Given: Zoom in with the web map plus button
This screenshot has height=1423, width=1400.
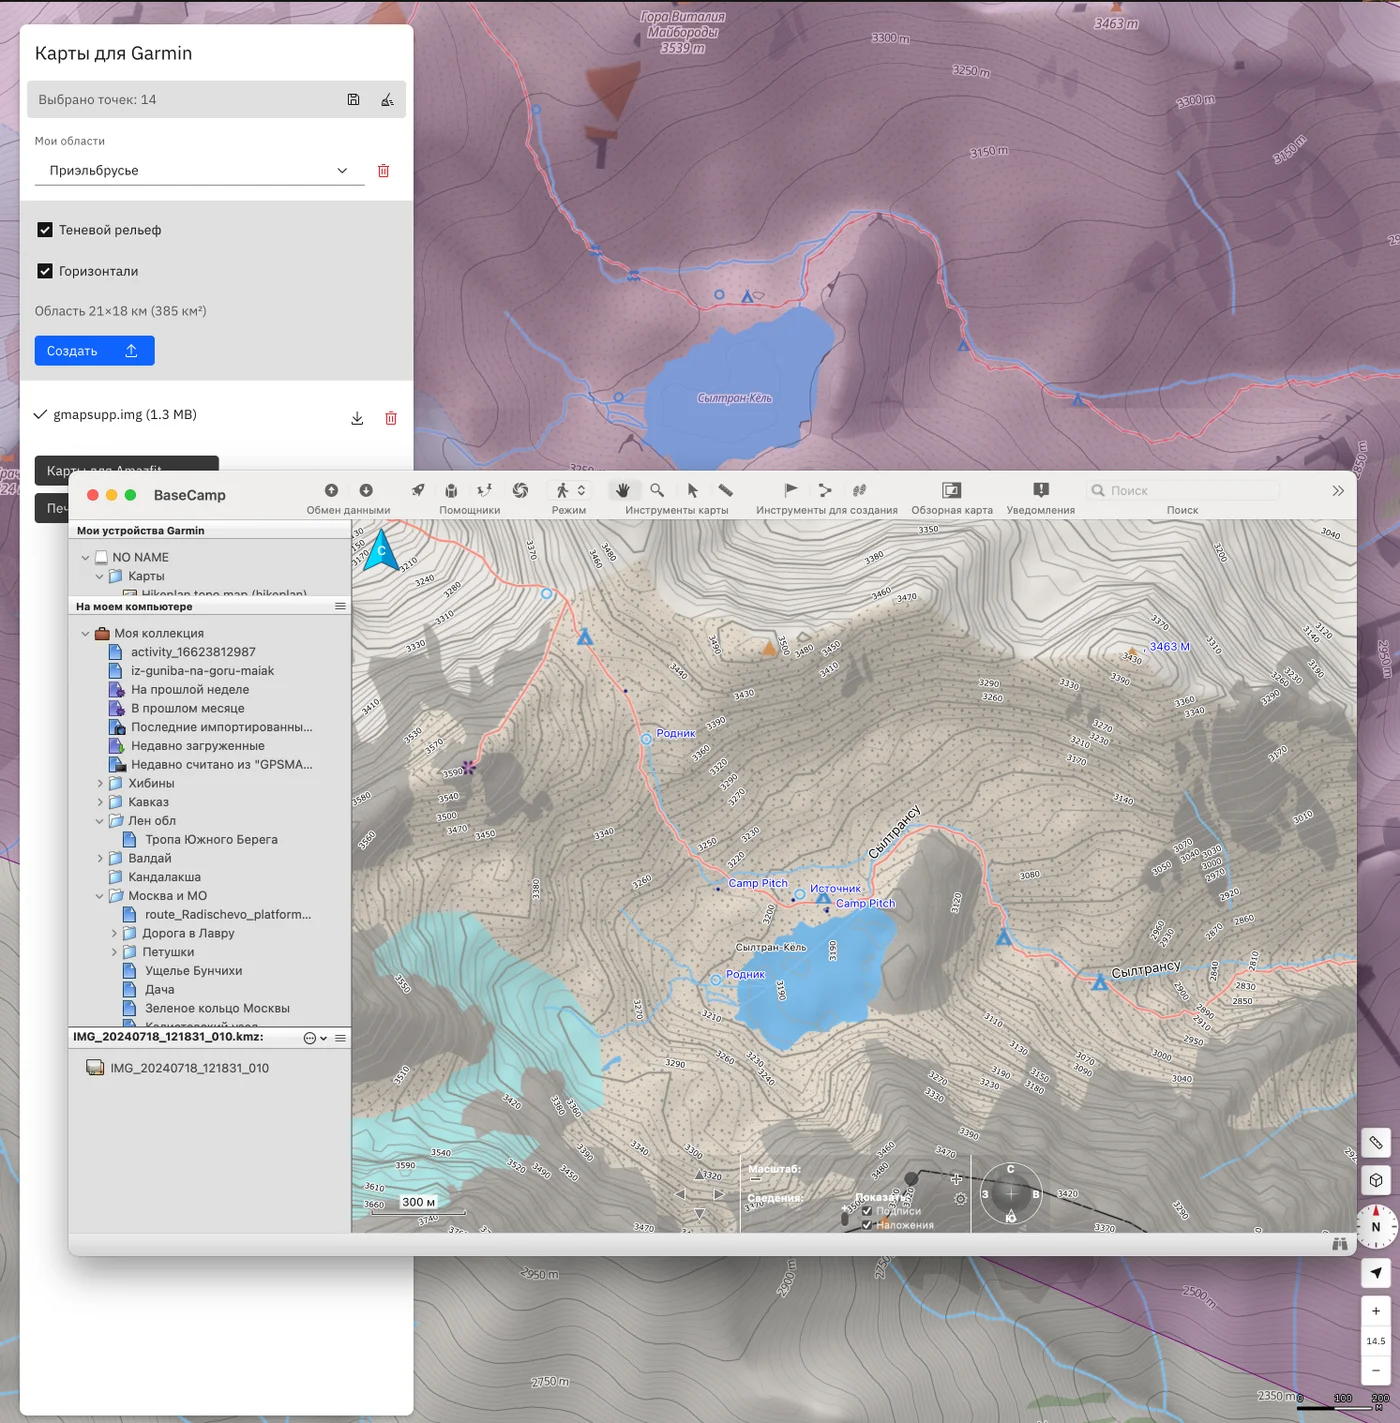Looking at the screenshot, I should coord(1376,1311).
